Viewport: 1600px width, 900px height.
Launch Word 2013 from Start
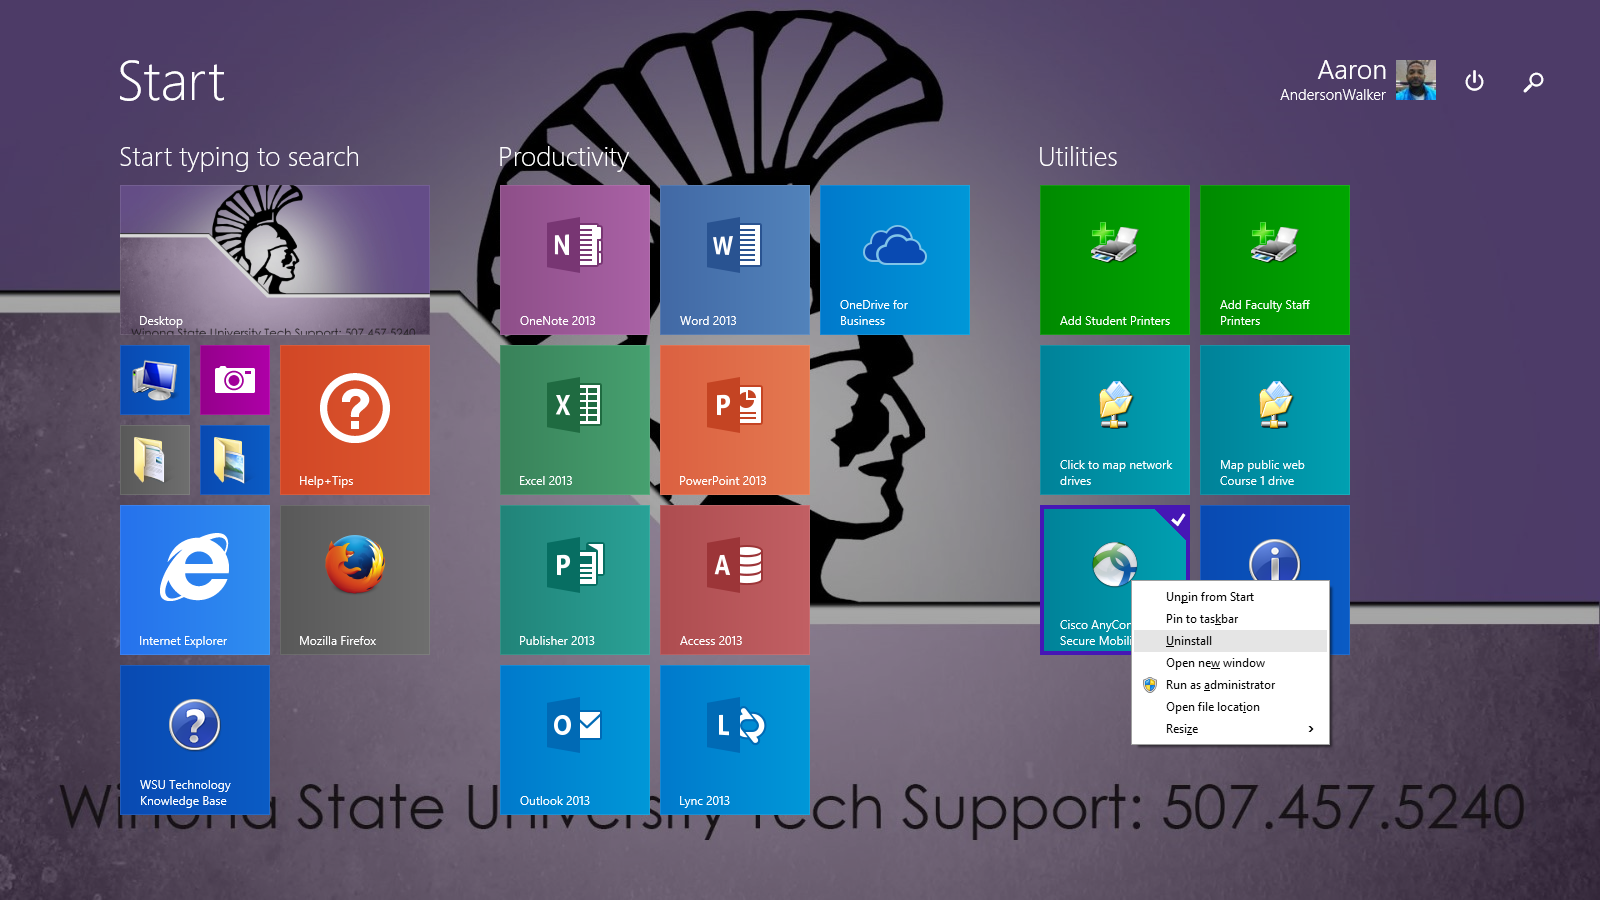click(735, 260)
